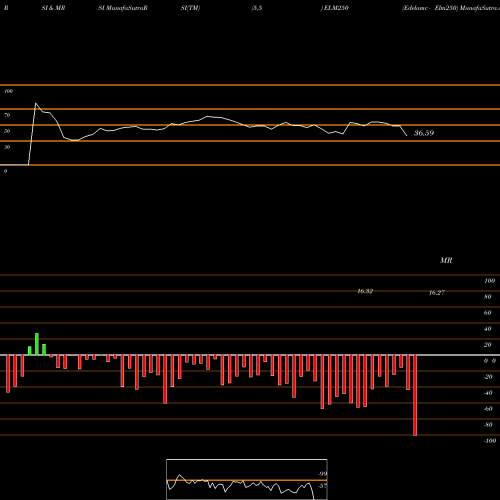The width and height of the screenshot is (500, 500).
Task: Click the 'MR' panel label
Action: [x=446, y=260]
